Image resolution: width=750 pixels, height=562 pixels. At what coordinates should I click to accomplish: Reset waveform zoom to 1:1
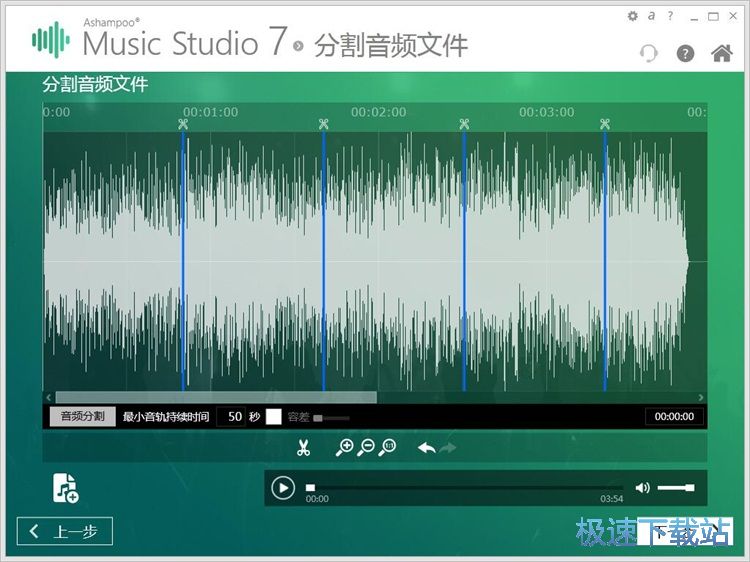pos(387,448)
